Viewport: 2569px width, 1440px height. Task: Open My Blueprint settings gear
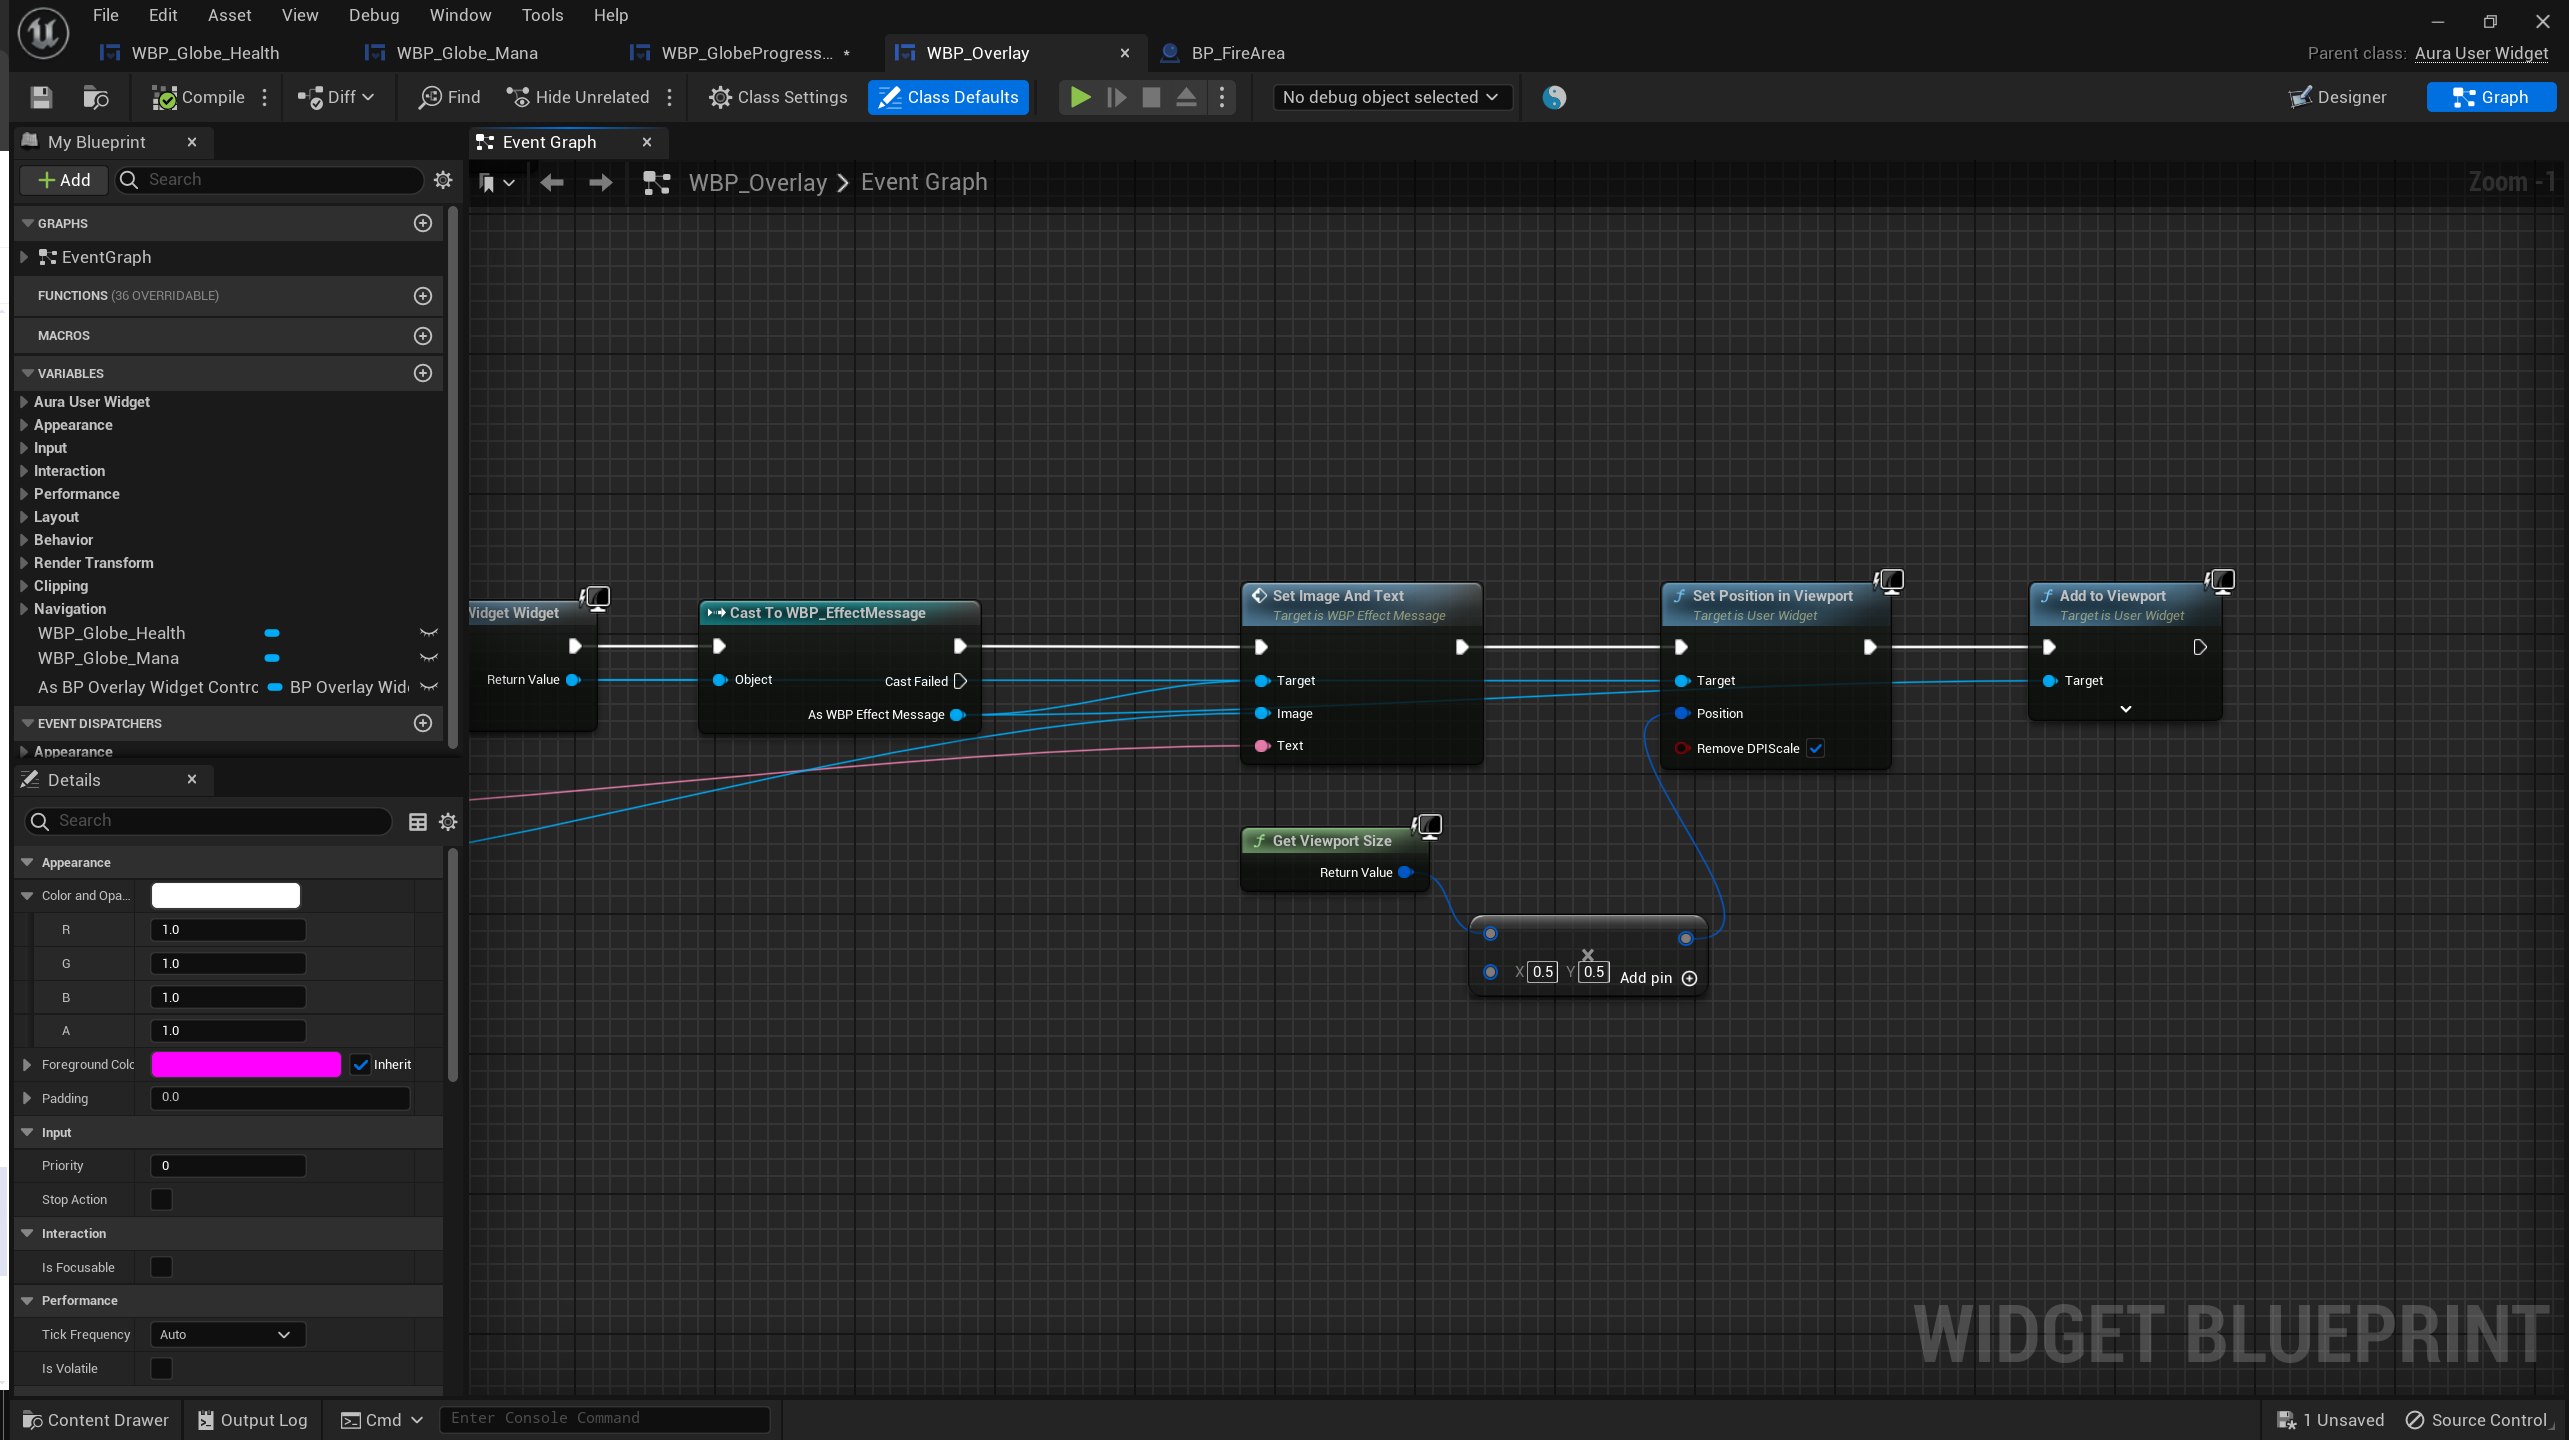pyautogui.click(x=443, y=180)
